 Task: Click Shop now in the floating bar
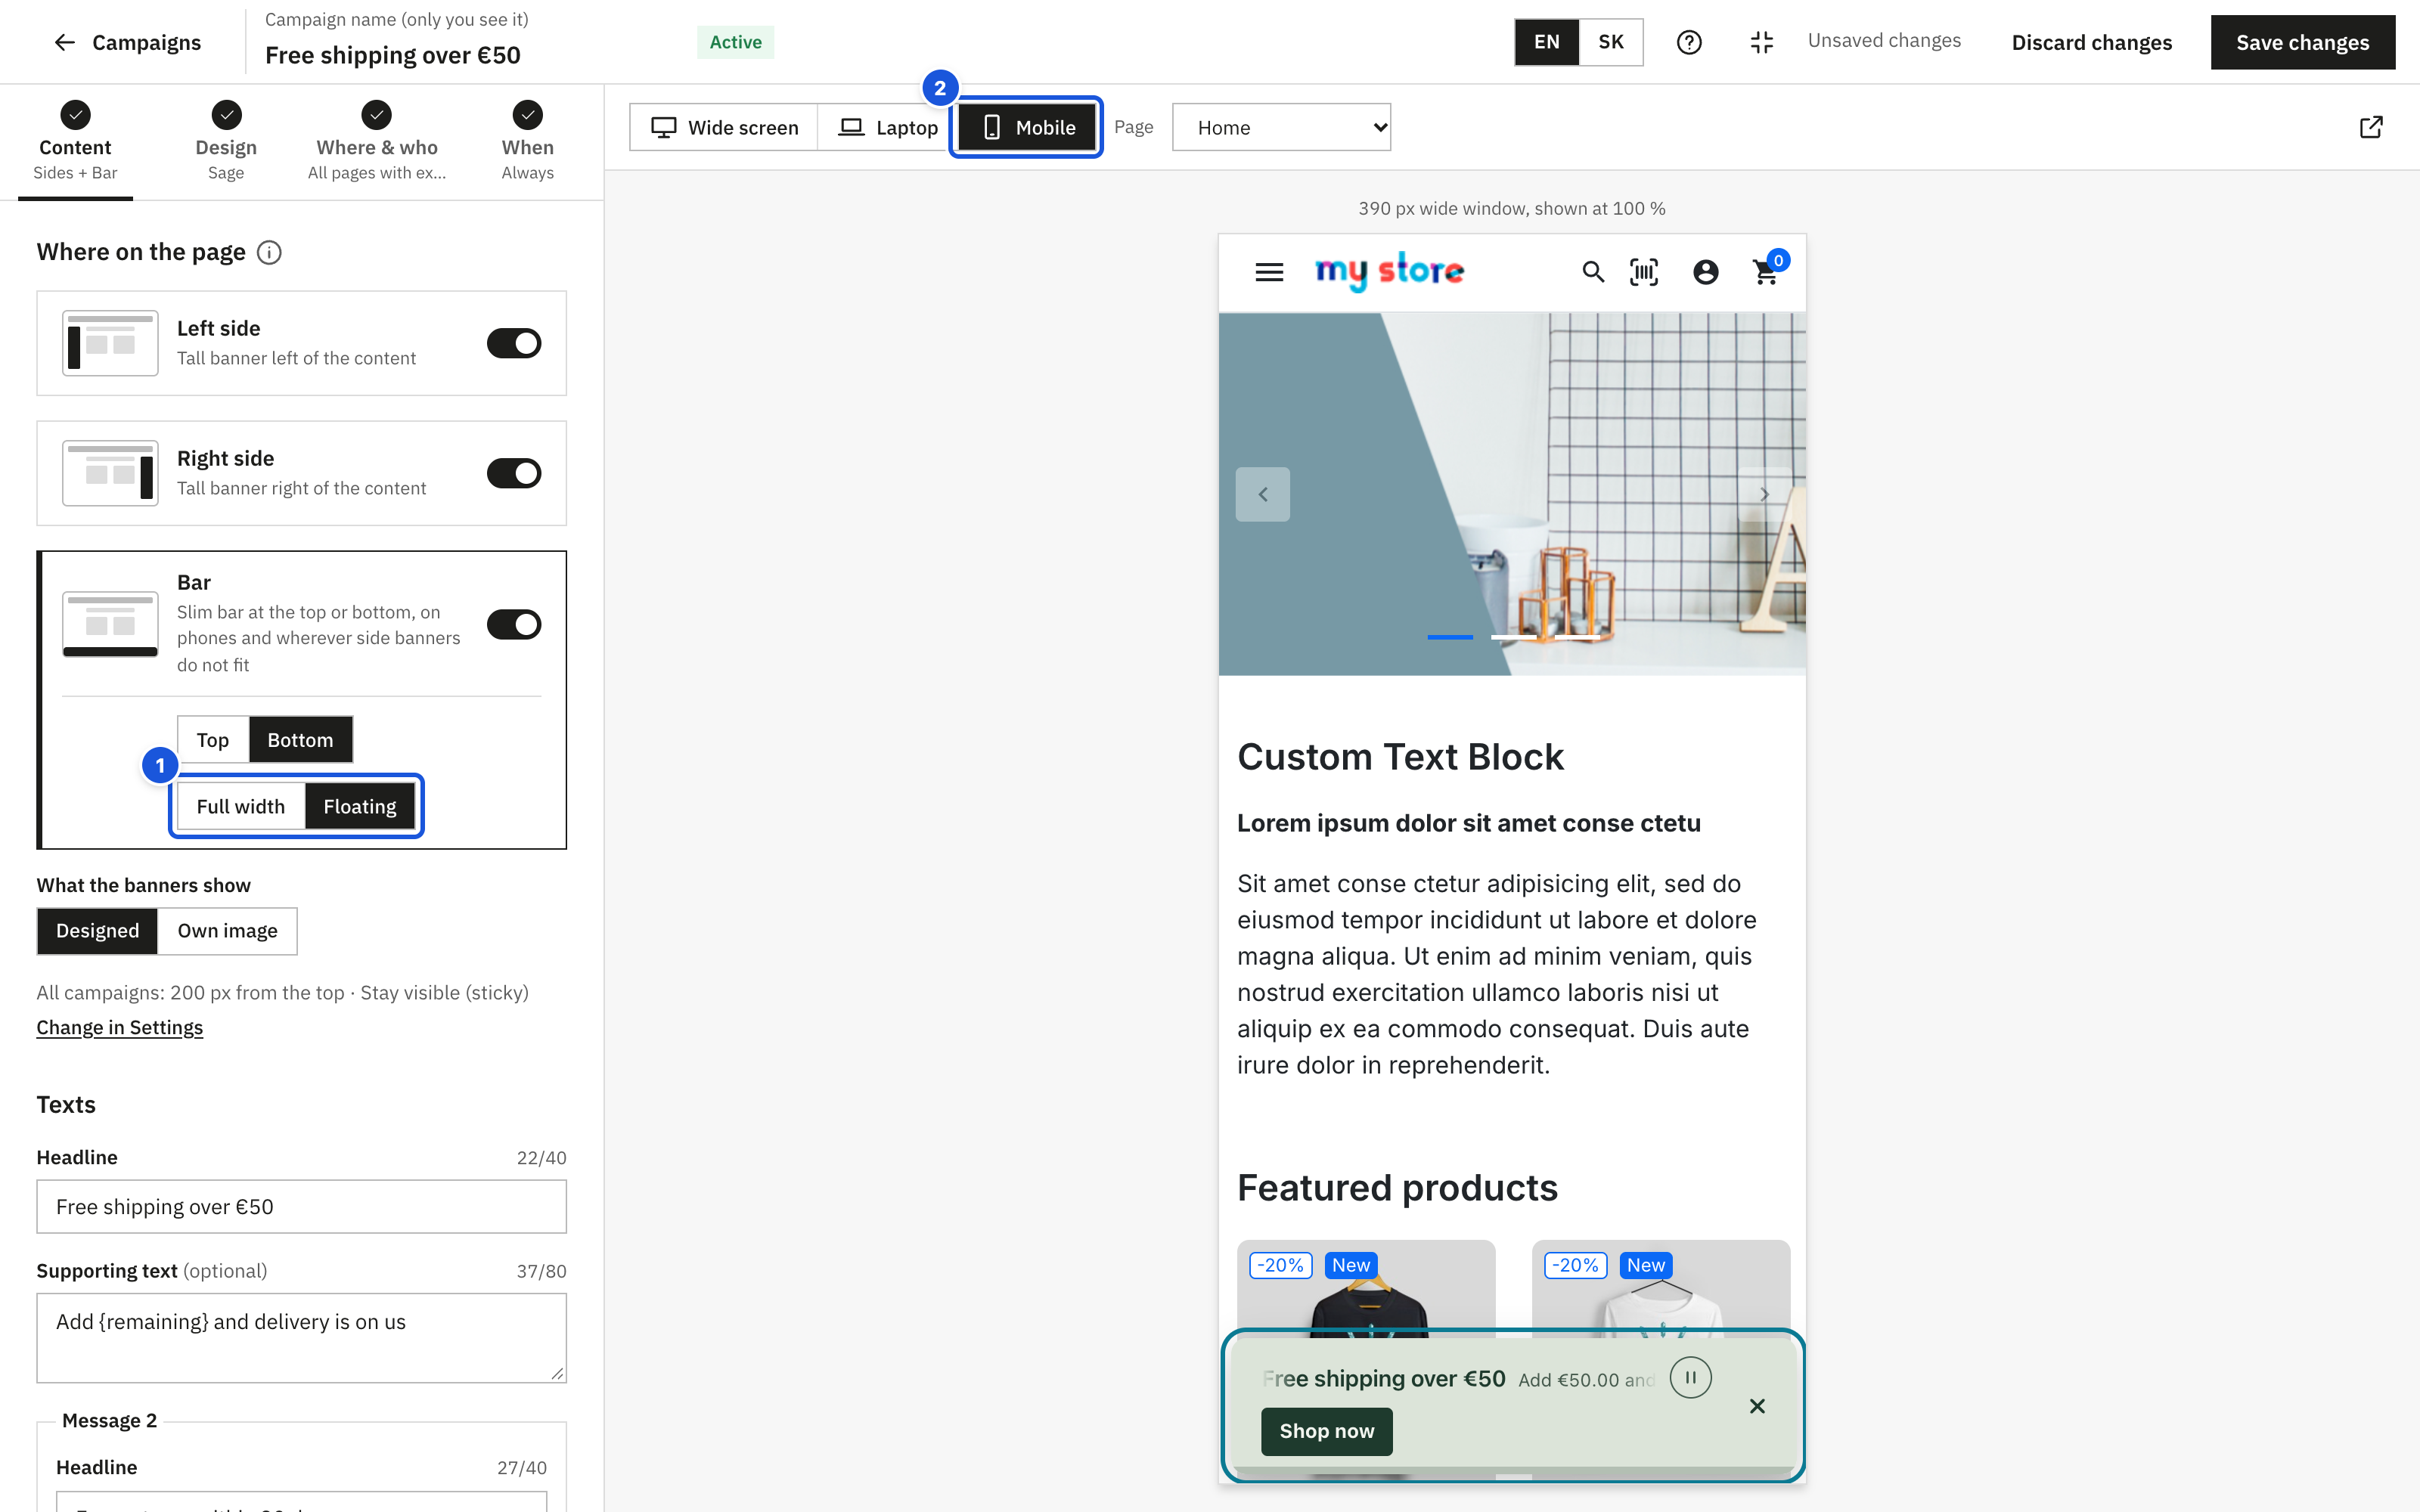coord(1327,1431)
